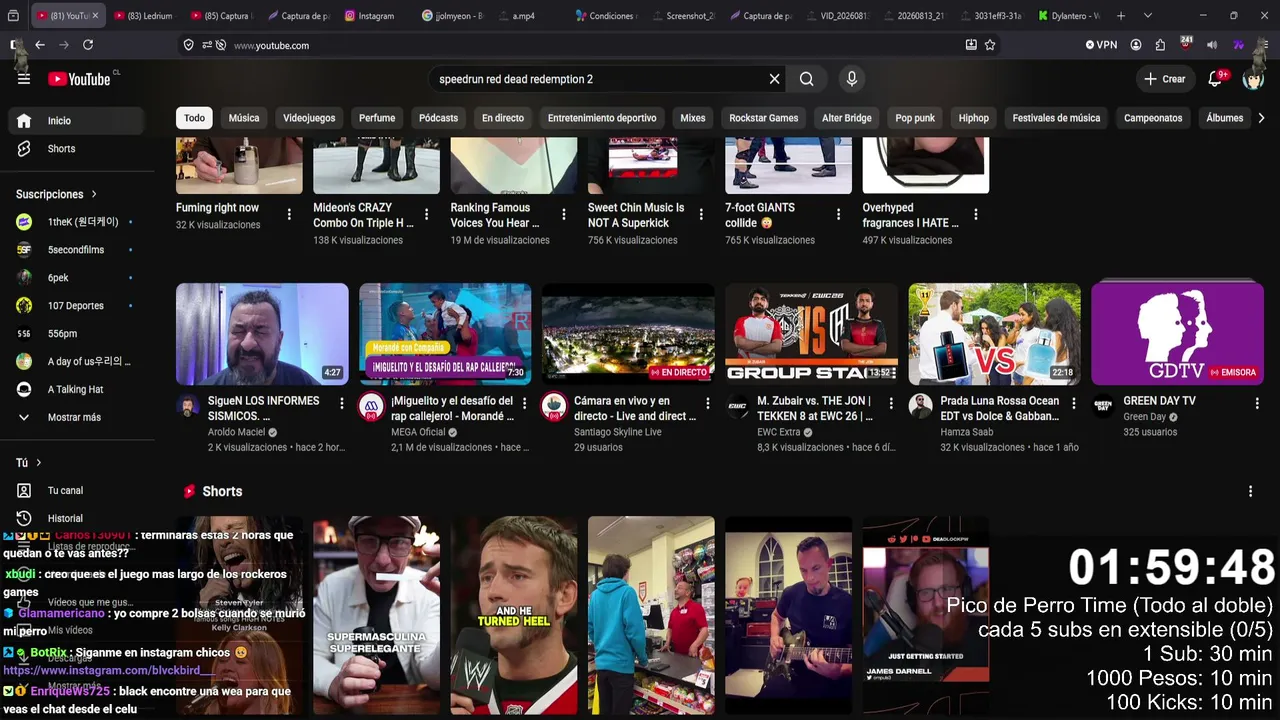1280x720 pixels.
Task: Play the "Cámara en vivo" live thumbnail
Action: tap(628, 334)
